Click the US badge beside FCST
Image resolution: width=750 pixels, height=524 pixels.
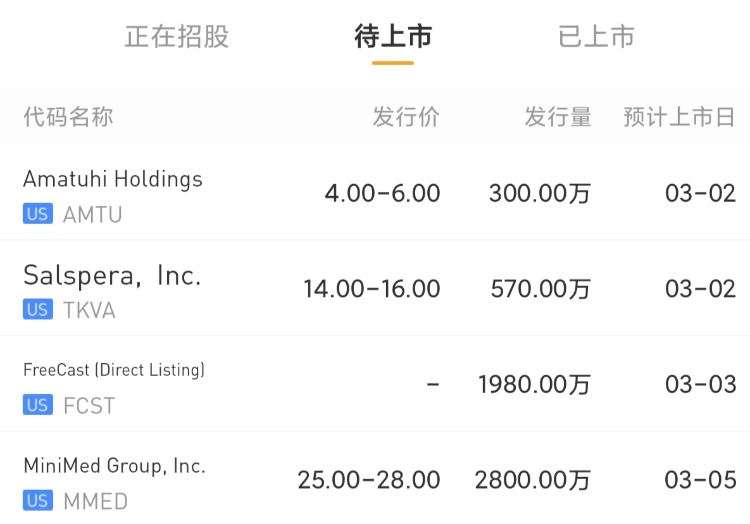[x=38, y=405]
